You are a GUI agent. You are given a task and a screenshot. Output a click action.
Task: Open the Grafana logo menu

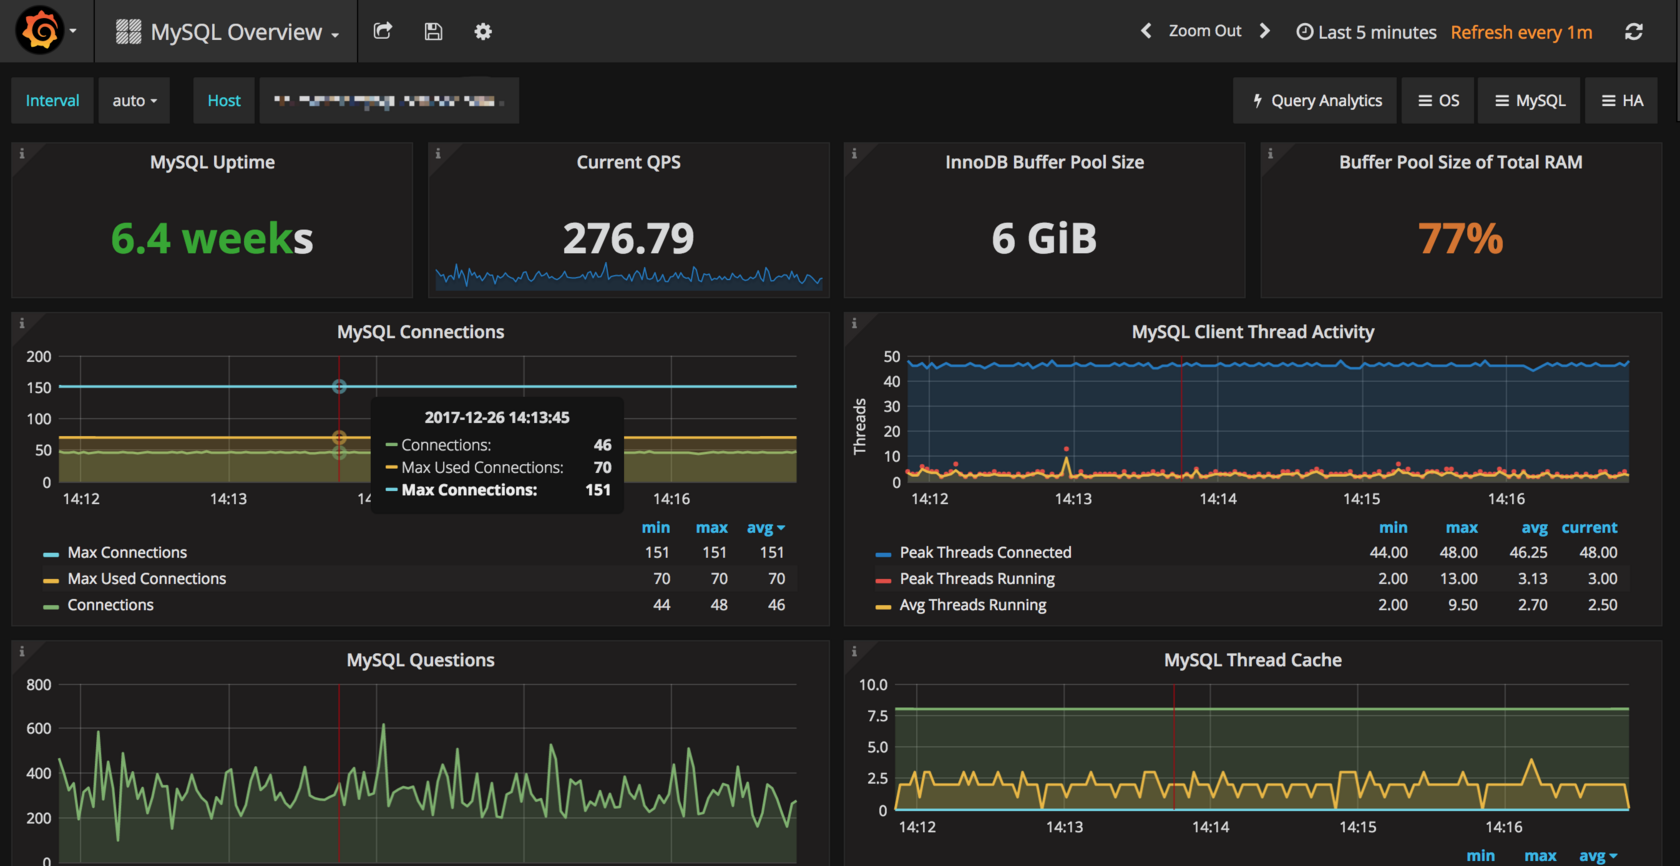click(46, 31)
